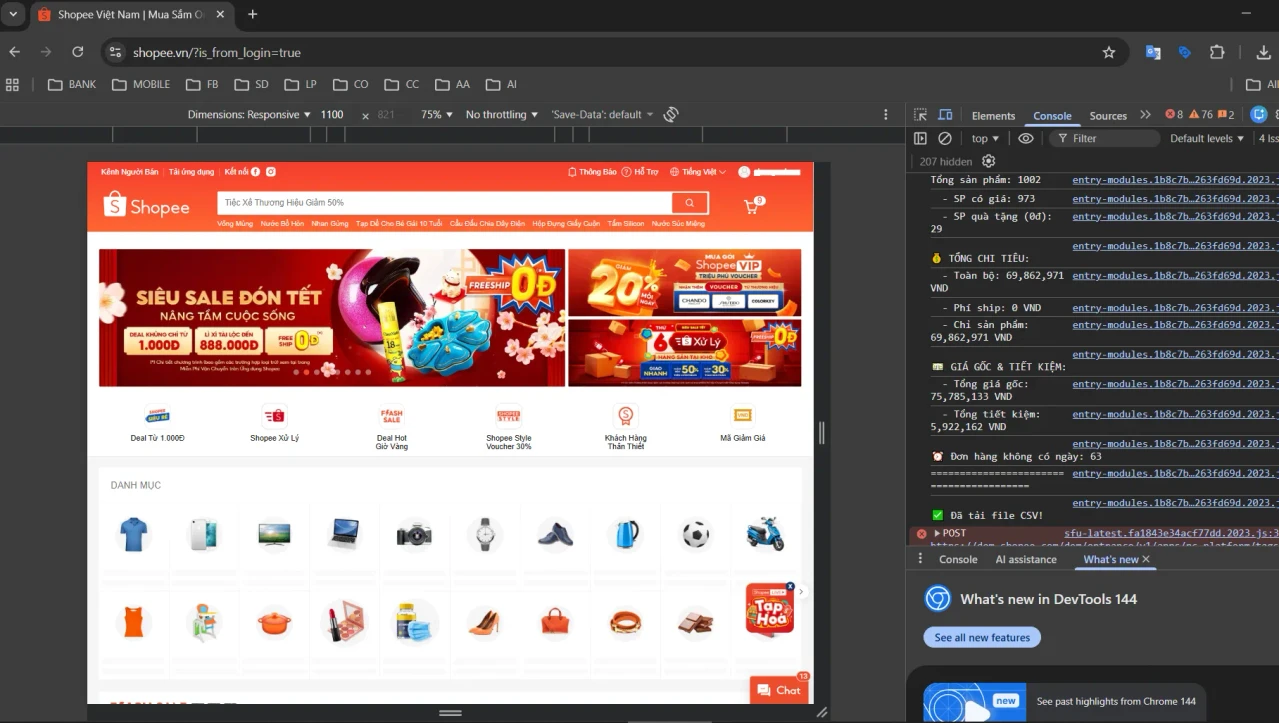This screenshot has width=1279, height=723.
Task: Open the Extensions puzzle icon
Action: [x=1217, y=52]
